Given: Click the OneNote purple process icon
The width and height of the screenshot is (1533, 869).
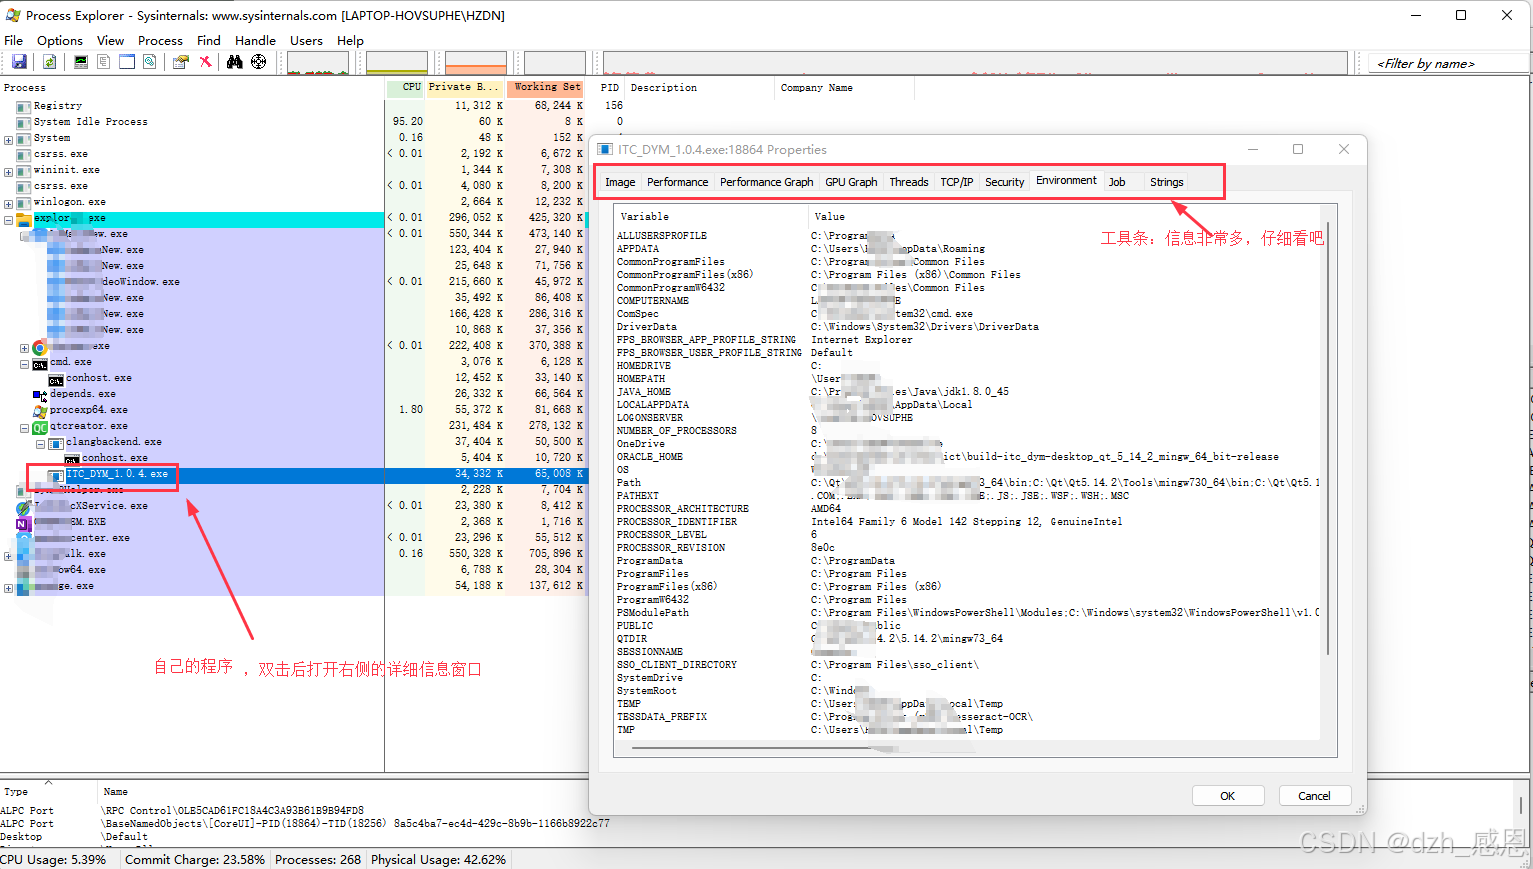Looking at the screenshot, I should (x=23, y=523).
